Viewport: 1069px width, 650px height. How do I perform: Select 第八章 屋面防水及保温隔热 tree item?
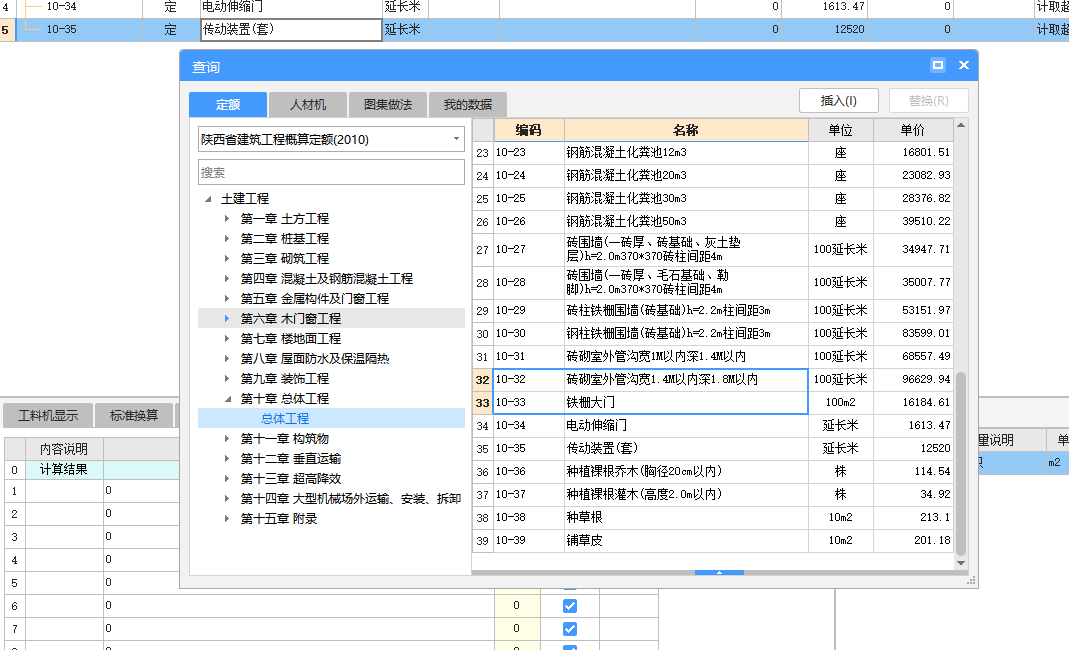(x=314, y=359)
